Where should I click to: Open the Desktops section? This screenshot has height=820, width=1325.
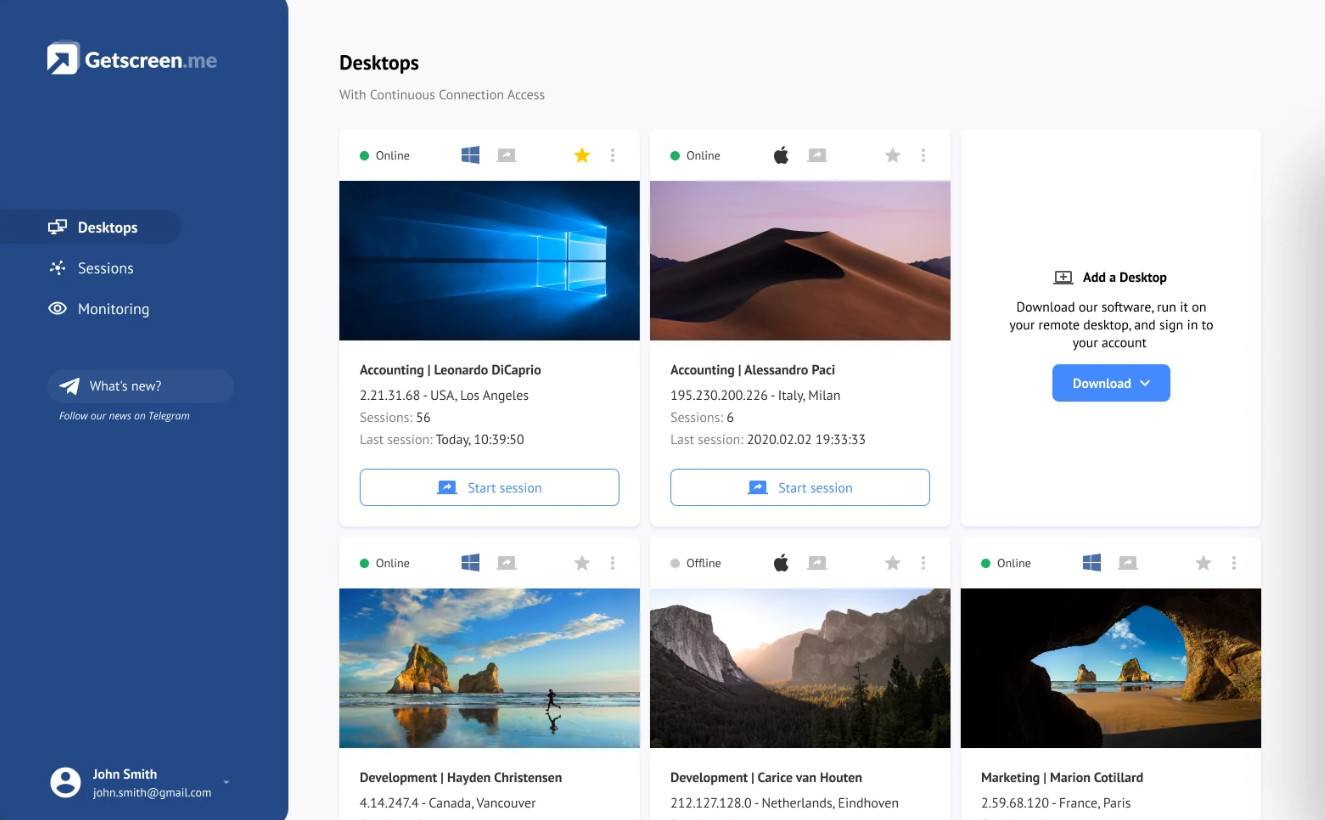tap(93, 227)
